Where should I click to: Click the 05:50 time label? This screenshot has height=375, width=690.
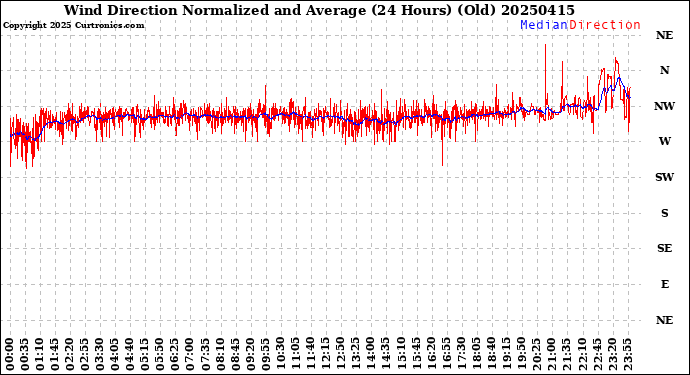pos(161,354)
